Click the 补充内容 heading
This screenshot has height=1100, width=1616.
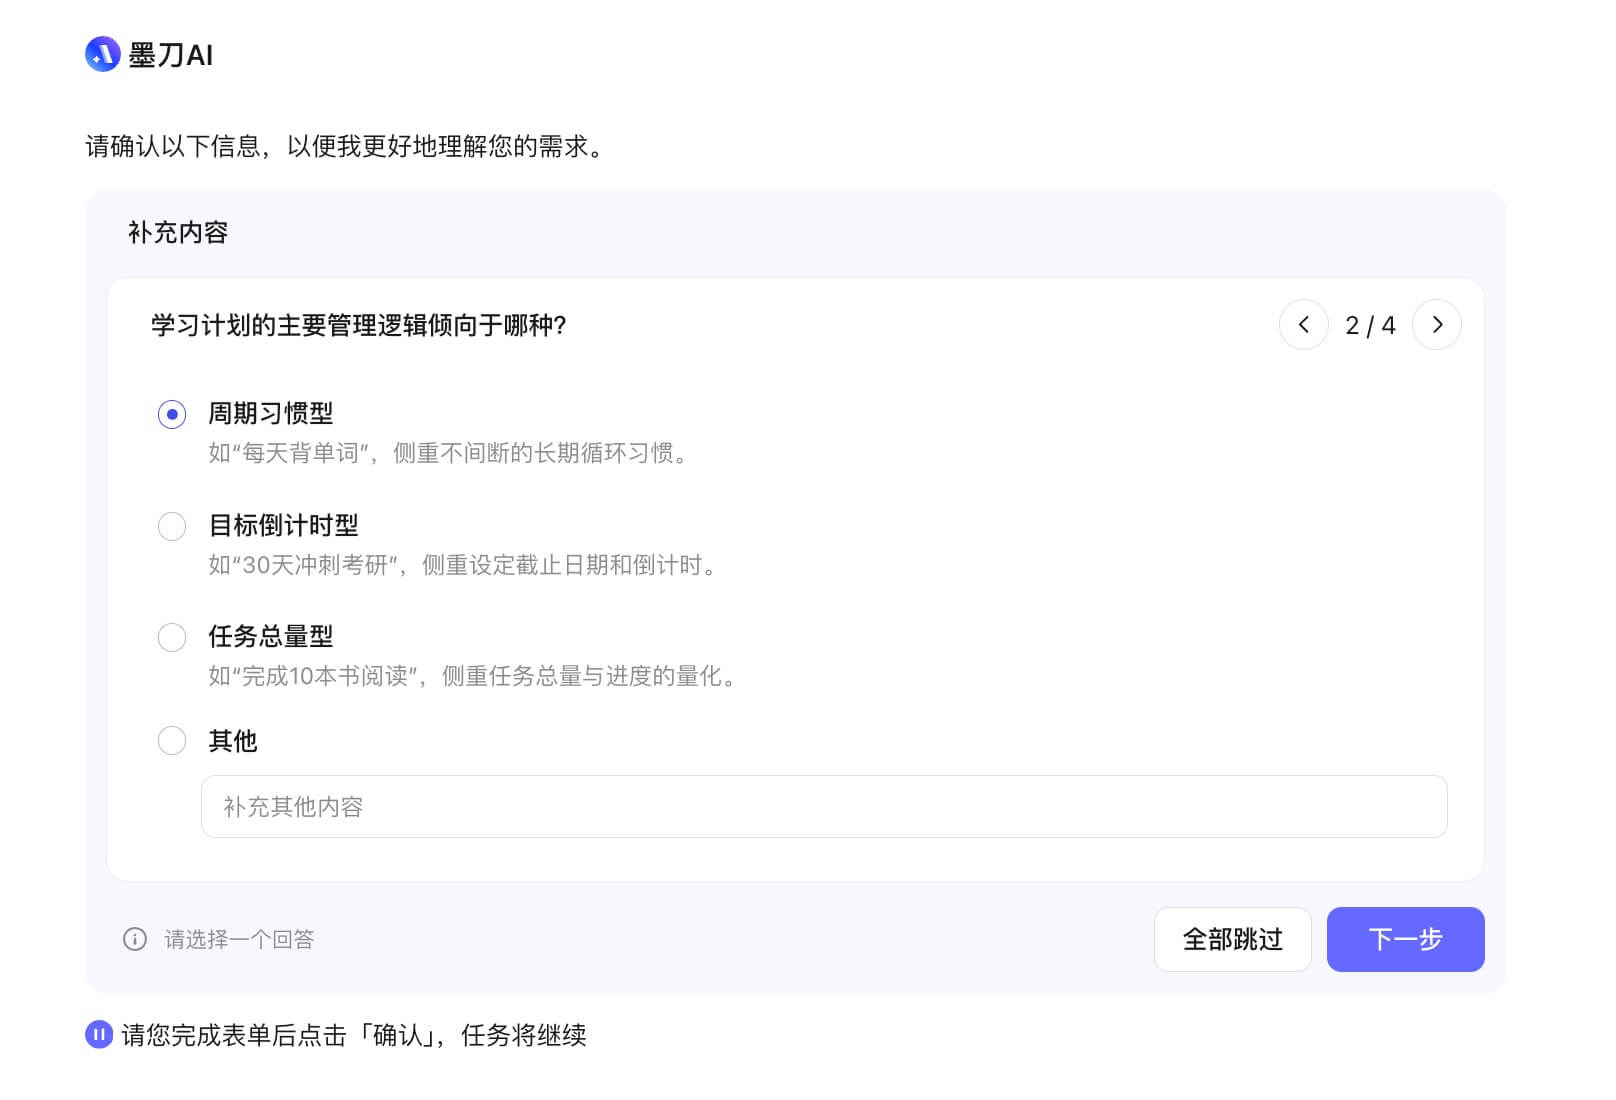pos(178,233)
